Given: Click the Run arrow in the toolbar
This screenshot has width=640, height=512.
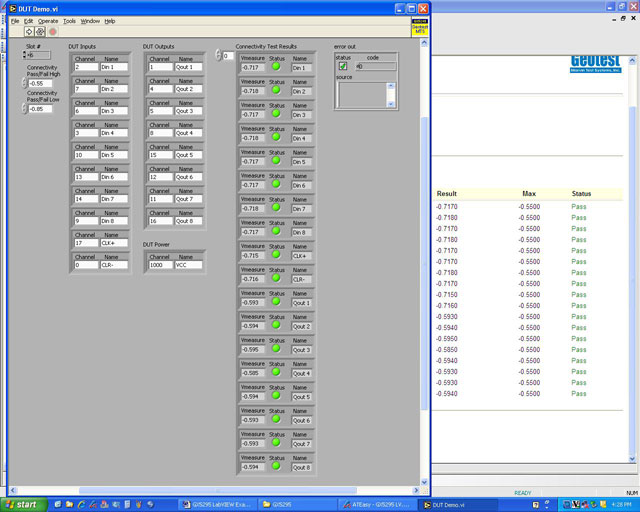Looking at the screenshot, I should 29,31.
